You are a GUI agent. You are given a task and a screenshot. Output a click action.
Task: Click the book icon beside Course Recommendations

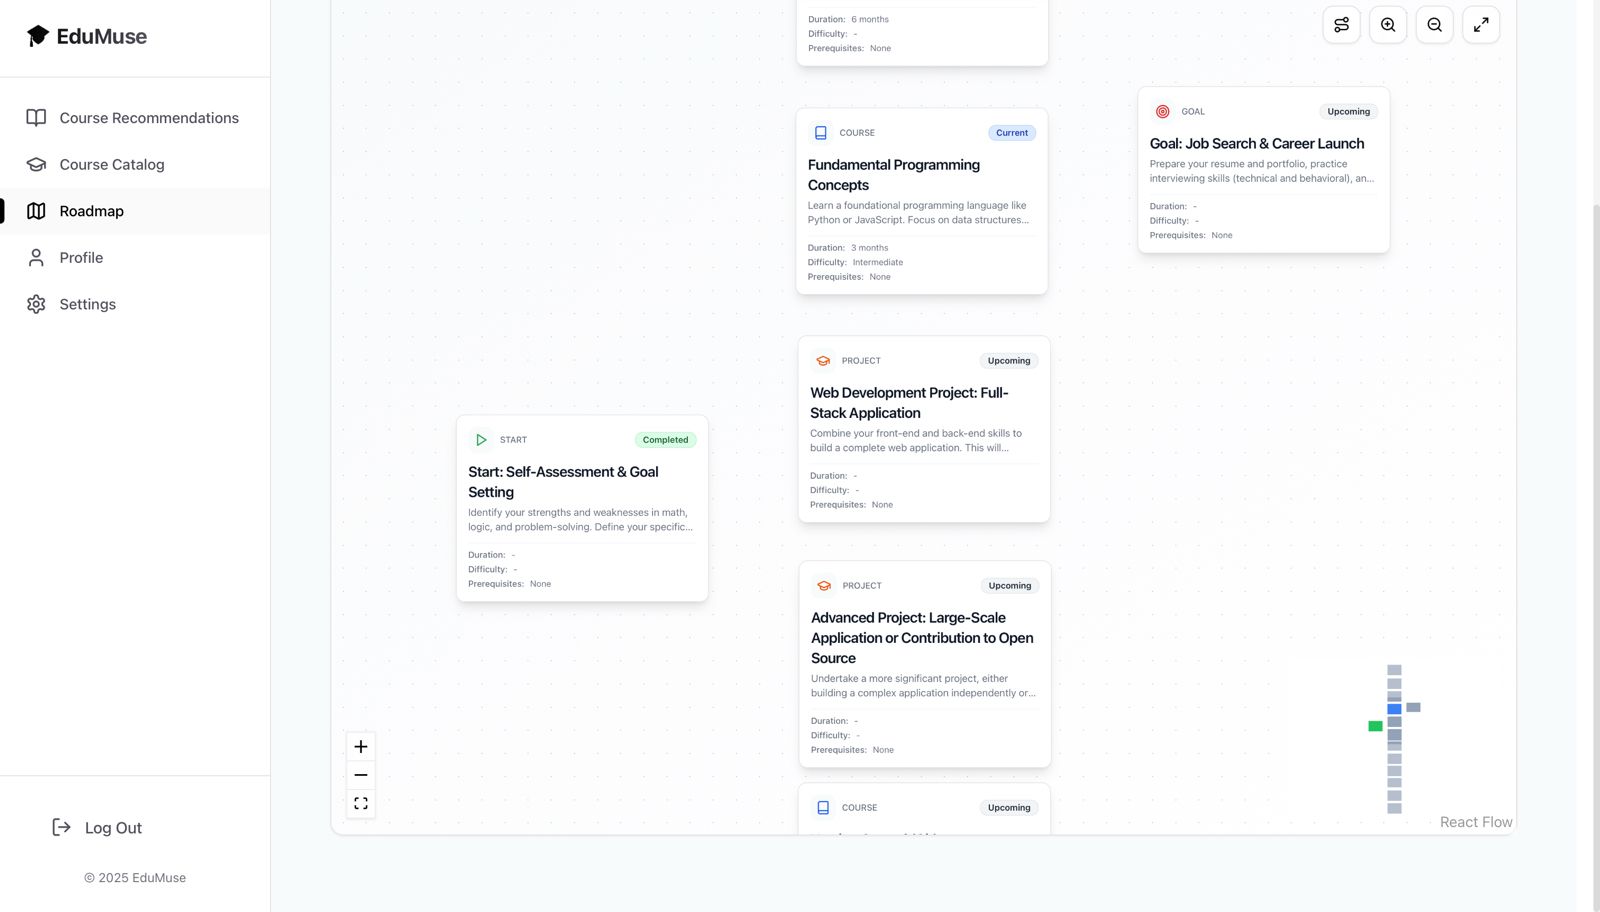coord(36,118)
